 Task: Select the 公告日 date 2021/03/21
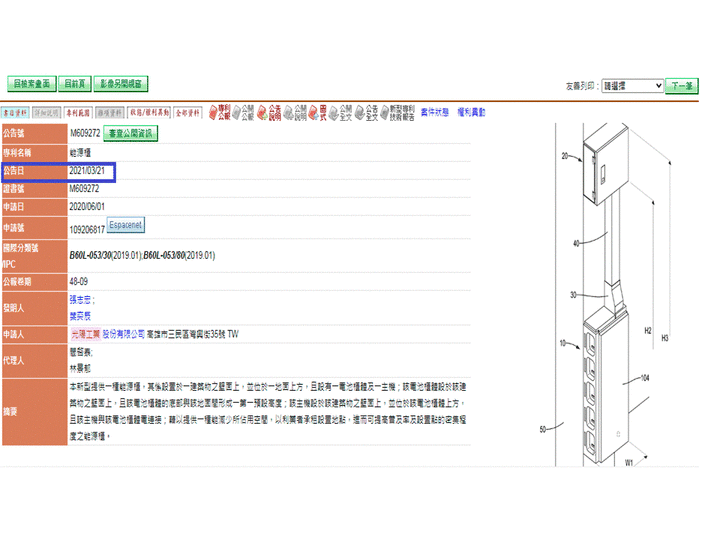87,171
